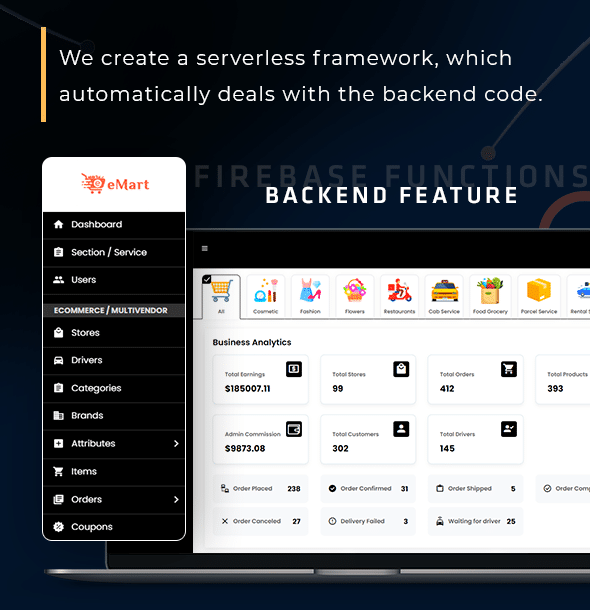Screen dimensions: 590x610
Task: Open the Total Orders 412 card
Action: tap(476, 379)
